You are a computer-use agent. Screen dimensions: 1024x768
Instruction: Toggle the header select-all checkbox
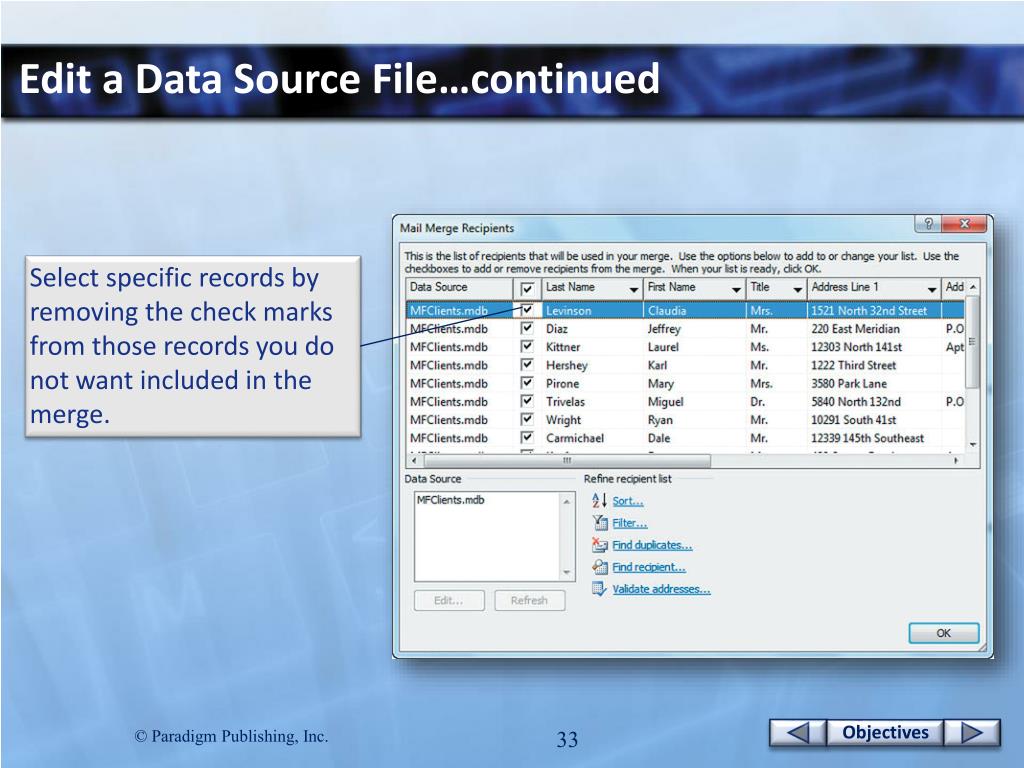point(527,288)
